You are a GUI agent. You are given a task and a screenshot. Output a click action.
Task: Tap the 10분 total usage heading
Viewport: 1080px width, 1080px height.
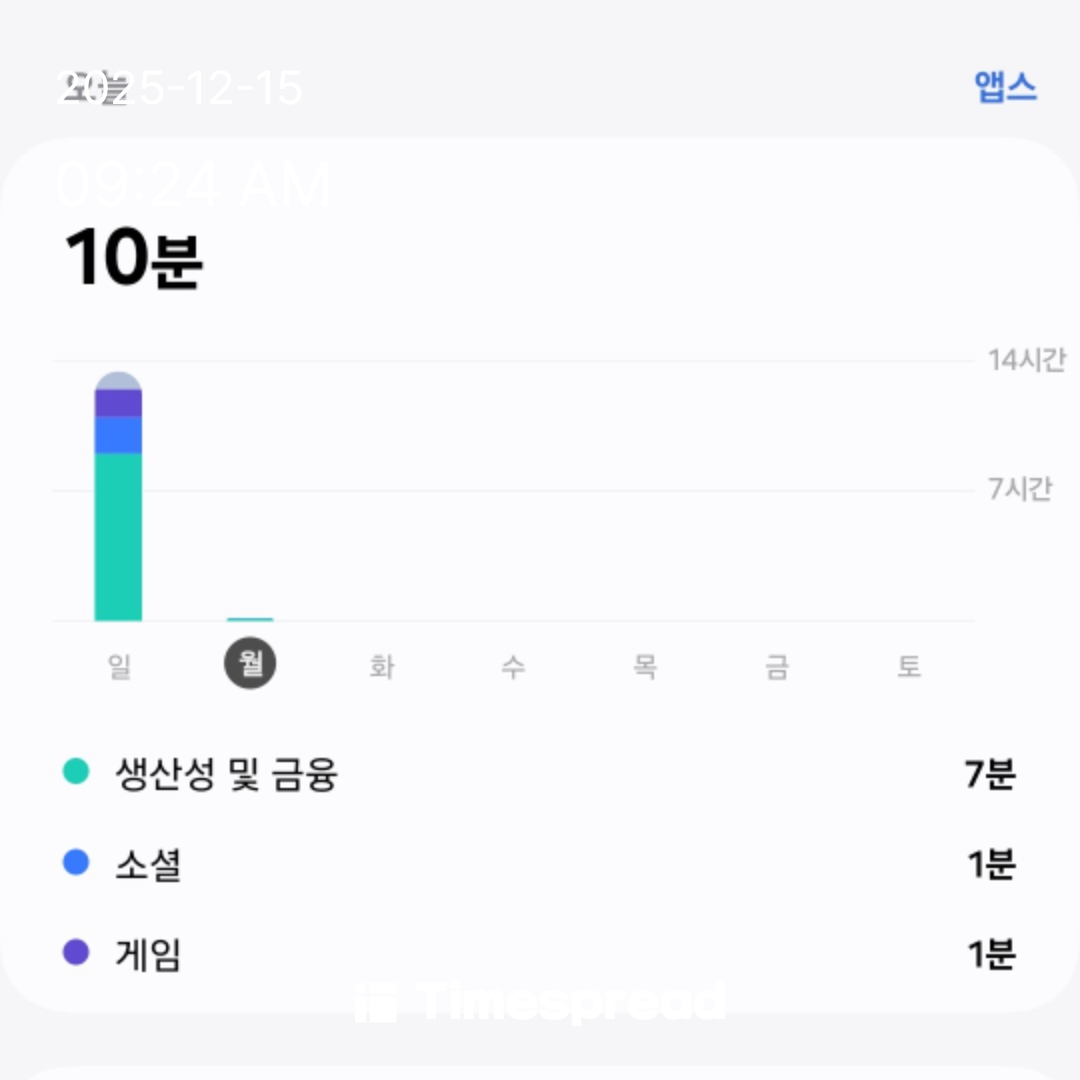(x=134, y=259)
